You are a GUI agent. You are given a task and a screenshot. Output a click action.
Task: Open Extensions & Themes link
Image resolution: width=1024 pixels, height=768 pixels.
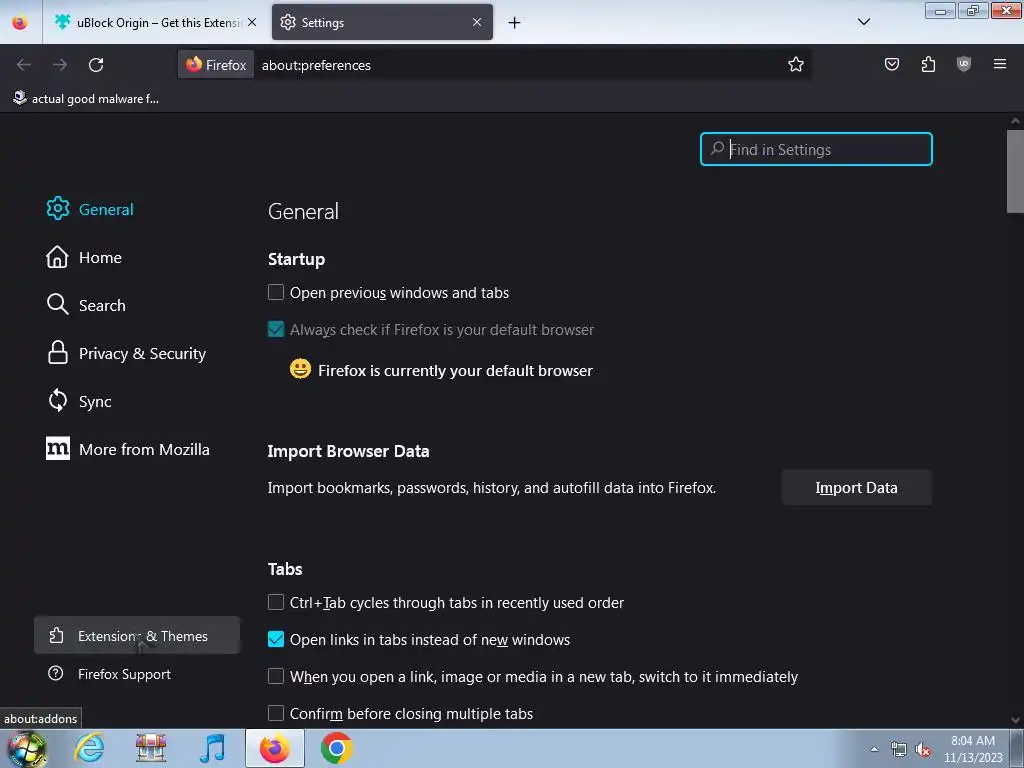(x=137, y=635)
